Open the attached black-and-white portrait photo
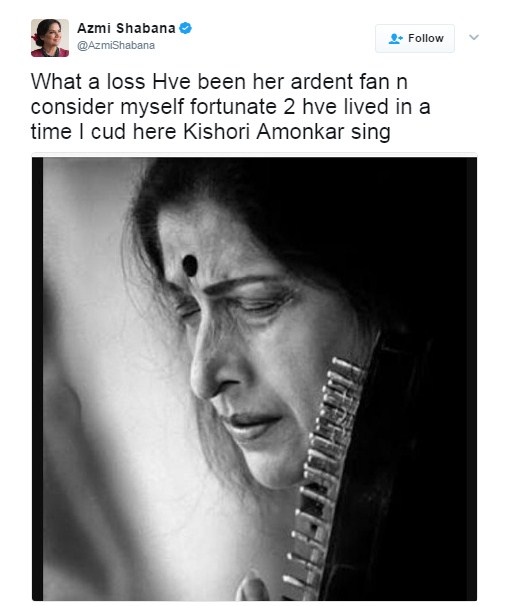This screenshot has width=509, height=606. (254, 379)
